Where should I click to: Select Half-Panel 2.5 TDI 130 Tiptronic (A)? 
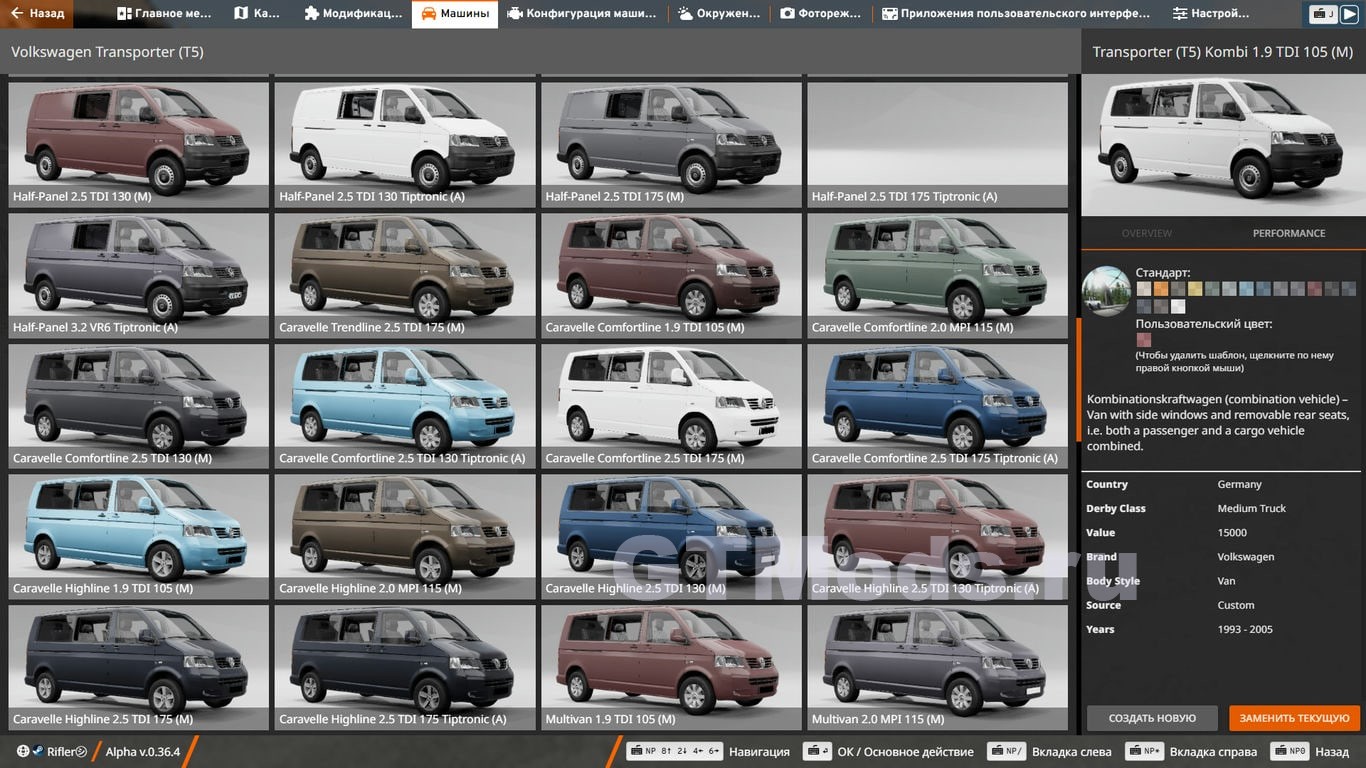pyautogui.click(x=405, y=144)
